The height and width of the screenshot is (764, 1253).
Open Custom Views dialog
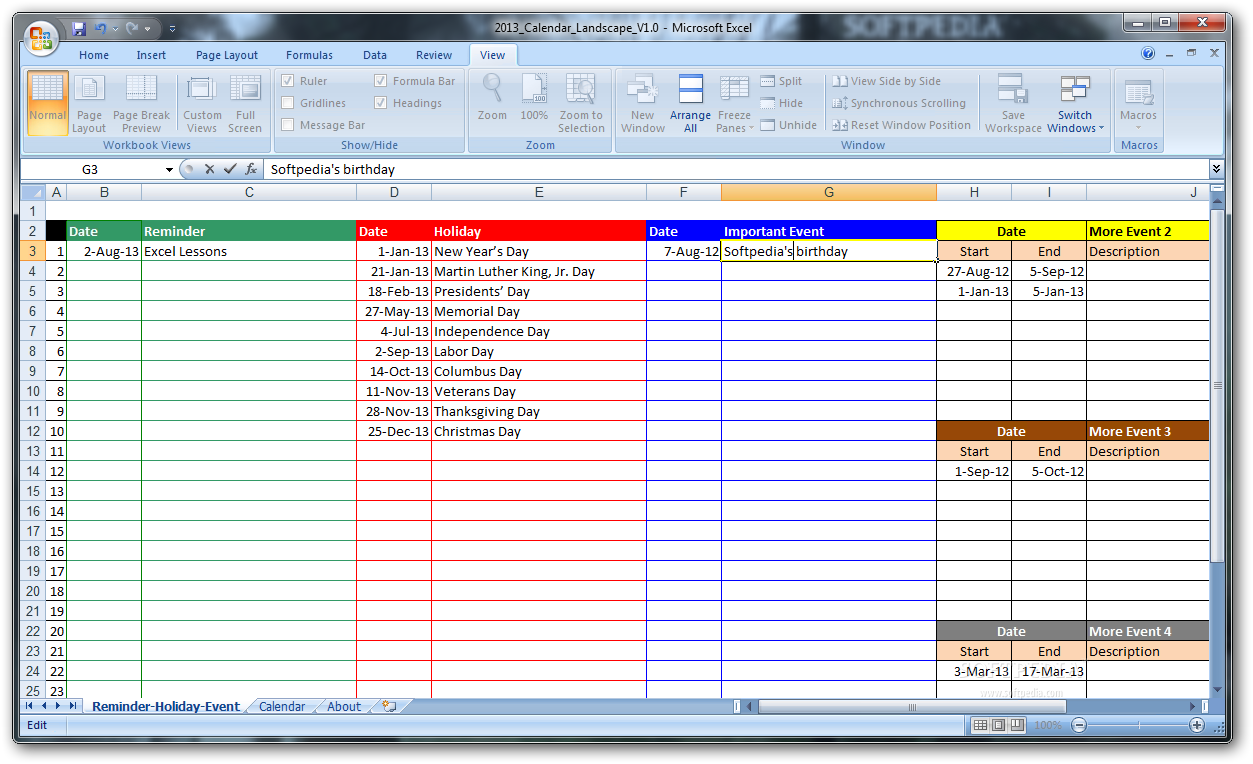(x=202, y=103)
